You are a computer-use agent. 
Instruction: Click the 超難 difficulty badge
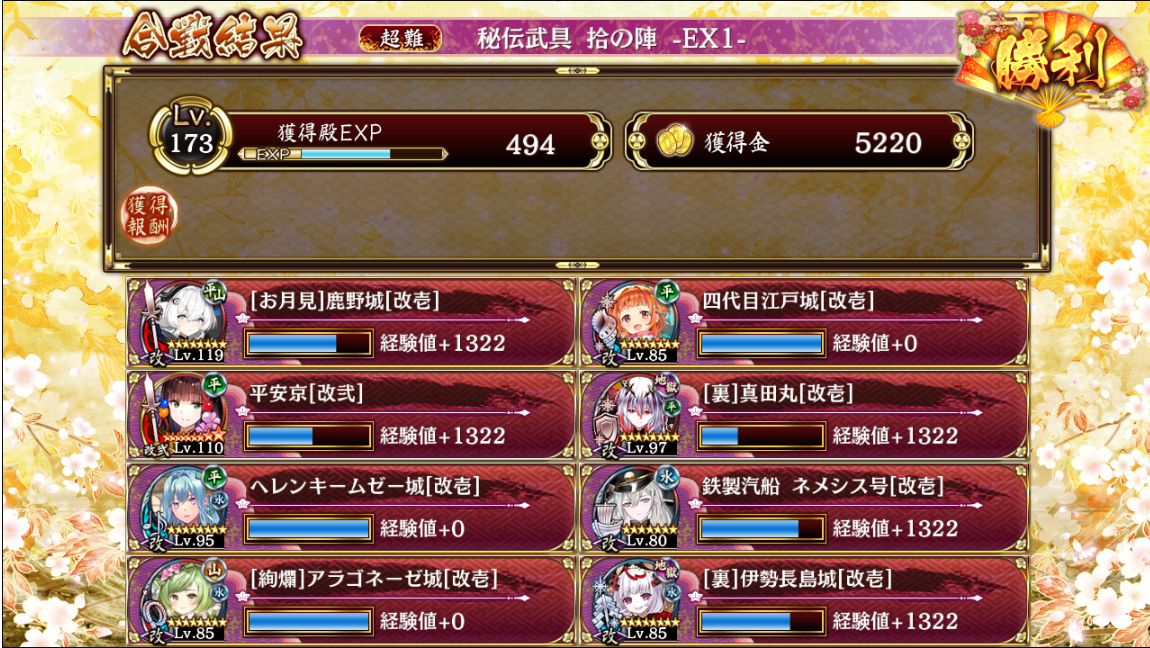coord(400,38)
